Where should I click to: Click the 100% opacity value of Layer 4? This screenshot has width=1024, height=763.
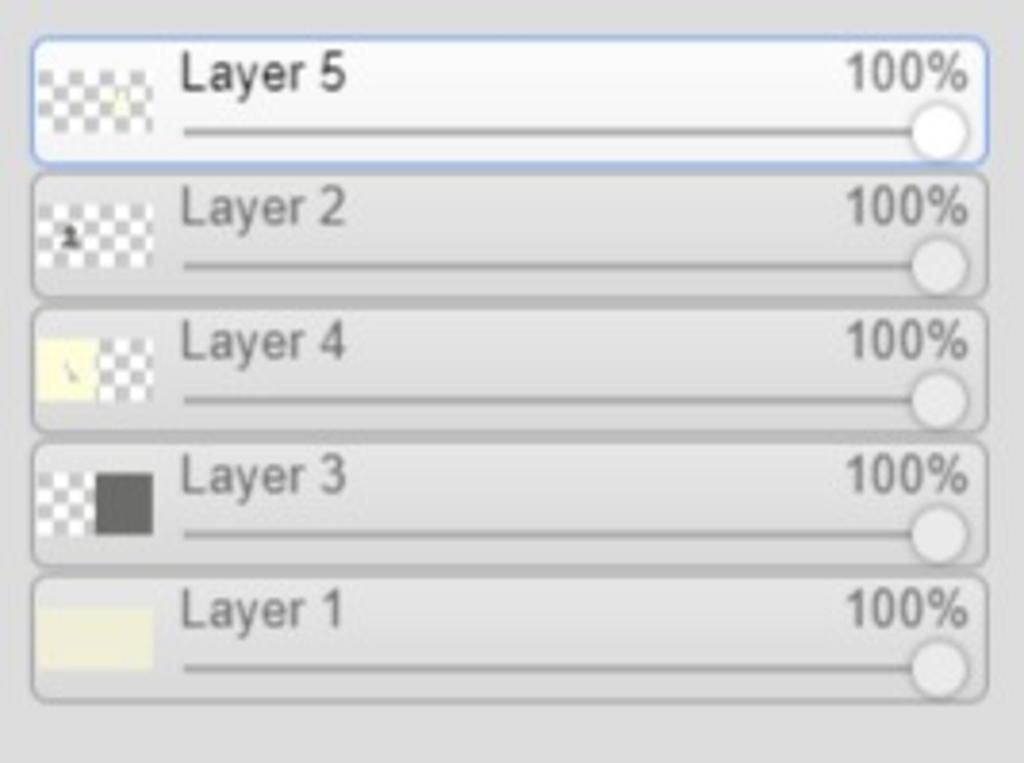pyautogui.click(x=906, y=341)
